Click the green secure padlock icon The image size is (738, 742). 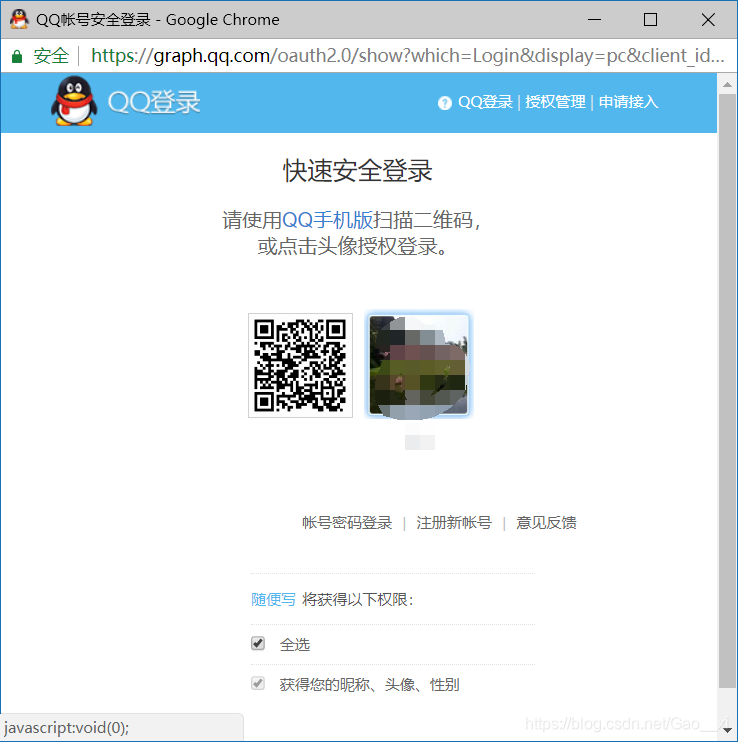pos(17,56)
